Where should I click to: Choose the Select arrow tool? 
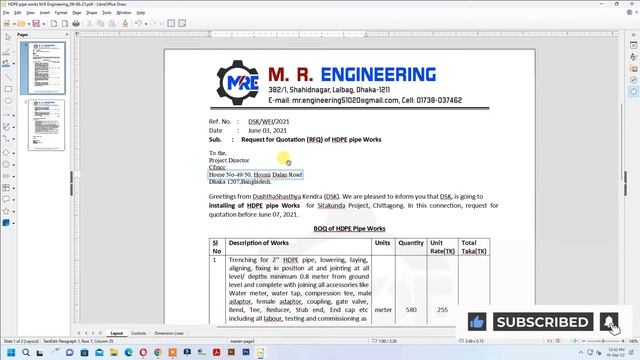tap(8, 38)
